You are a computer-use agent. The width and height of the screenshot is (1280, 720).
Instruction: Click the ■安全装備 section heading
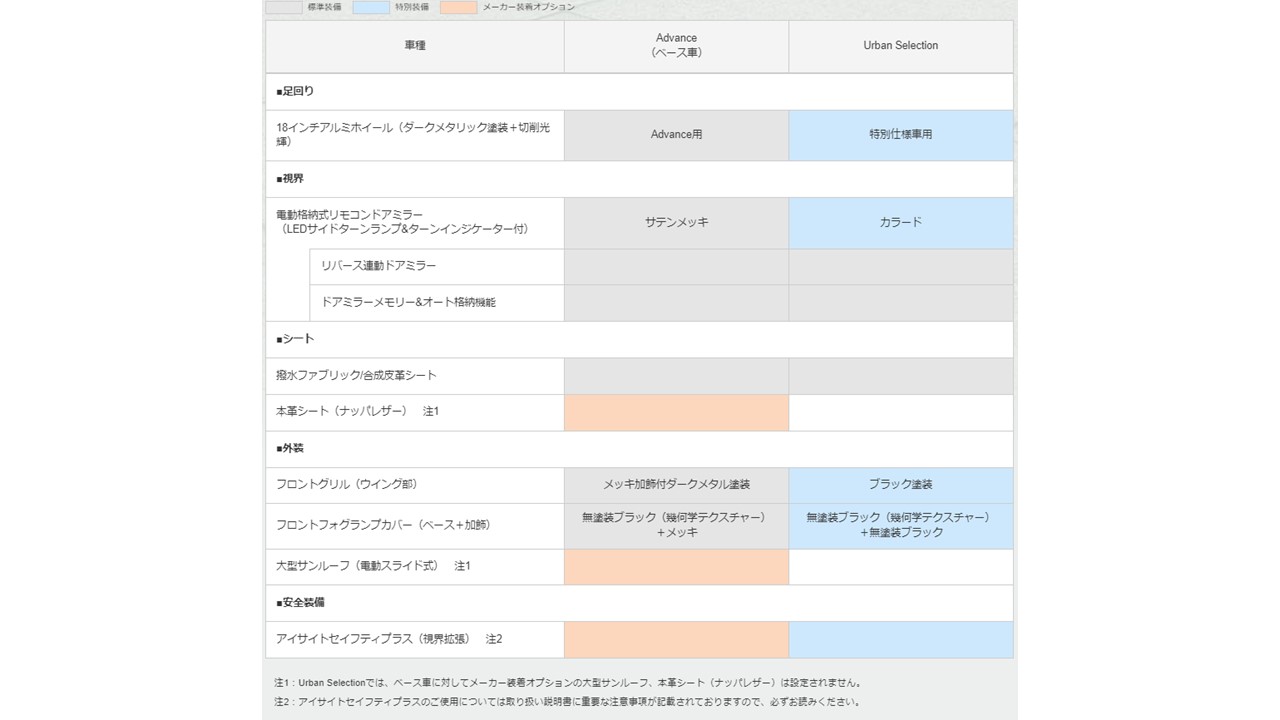[x=300, y=603]
